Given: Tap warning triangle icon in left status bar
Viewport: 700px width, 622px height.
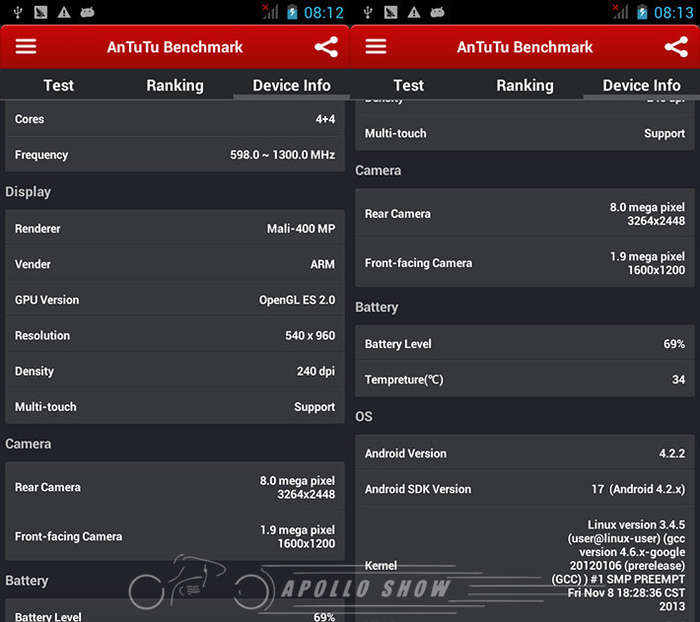Looking at the screenshot, I should (64, 12).
